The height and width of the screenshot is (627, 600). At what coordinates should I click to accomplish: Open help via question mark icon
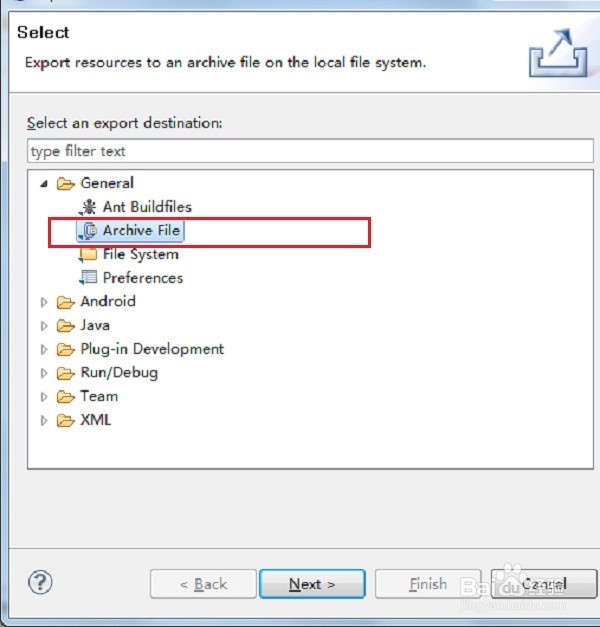41,582
